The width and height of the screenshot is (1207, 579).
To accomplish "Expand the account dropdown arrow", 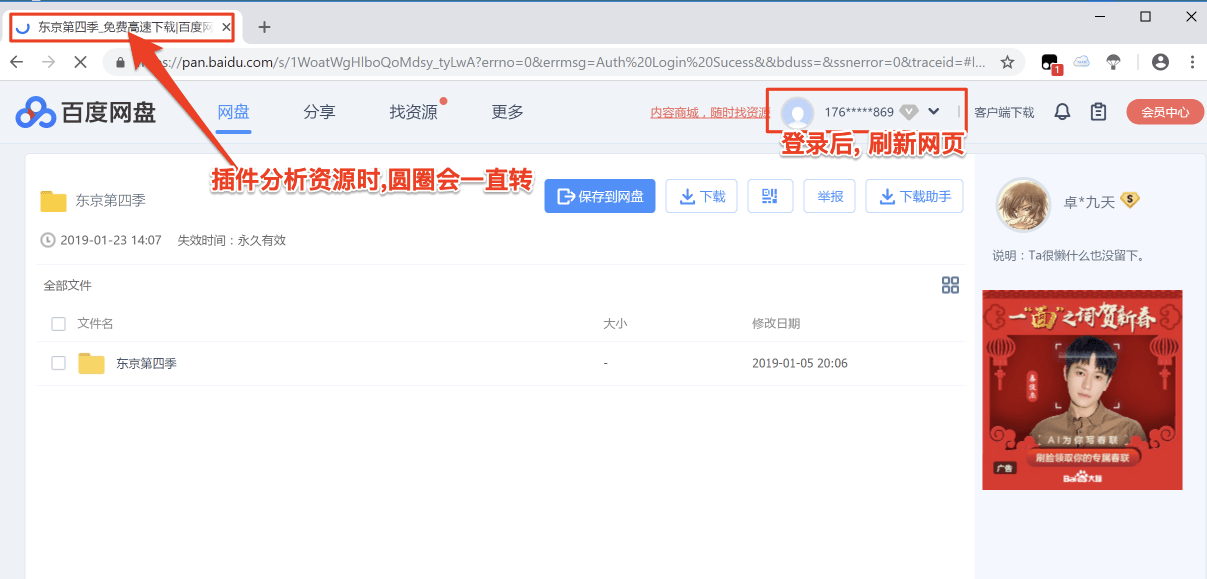I will [934, 112].
